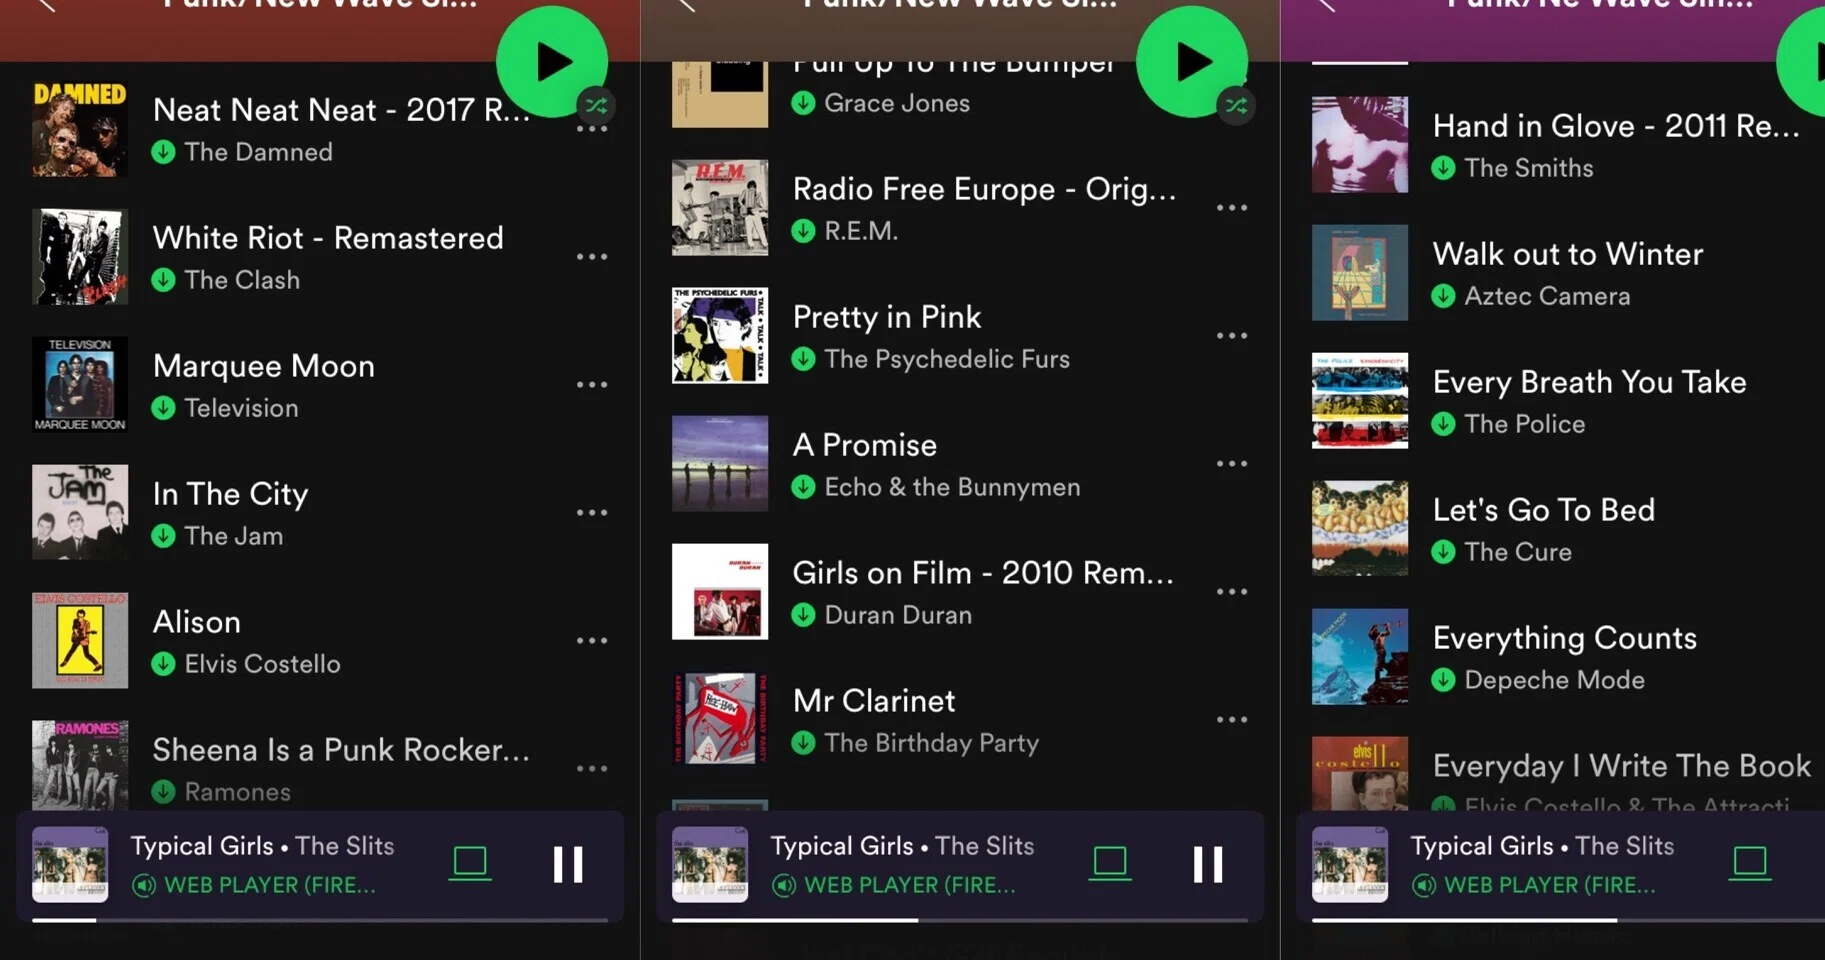Click speaker icon beside WEB PLAYER in middle bar
The image size is (1825, 960).
[784, 885]
